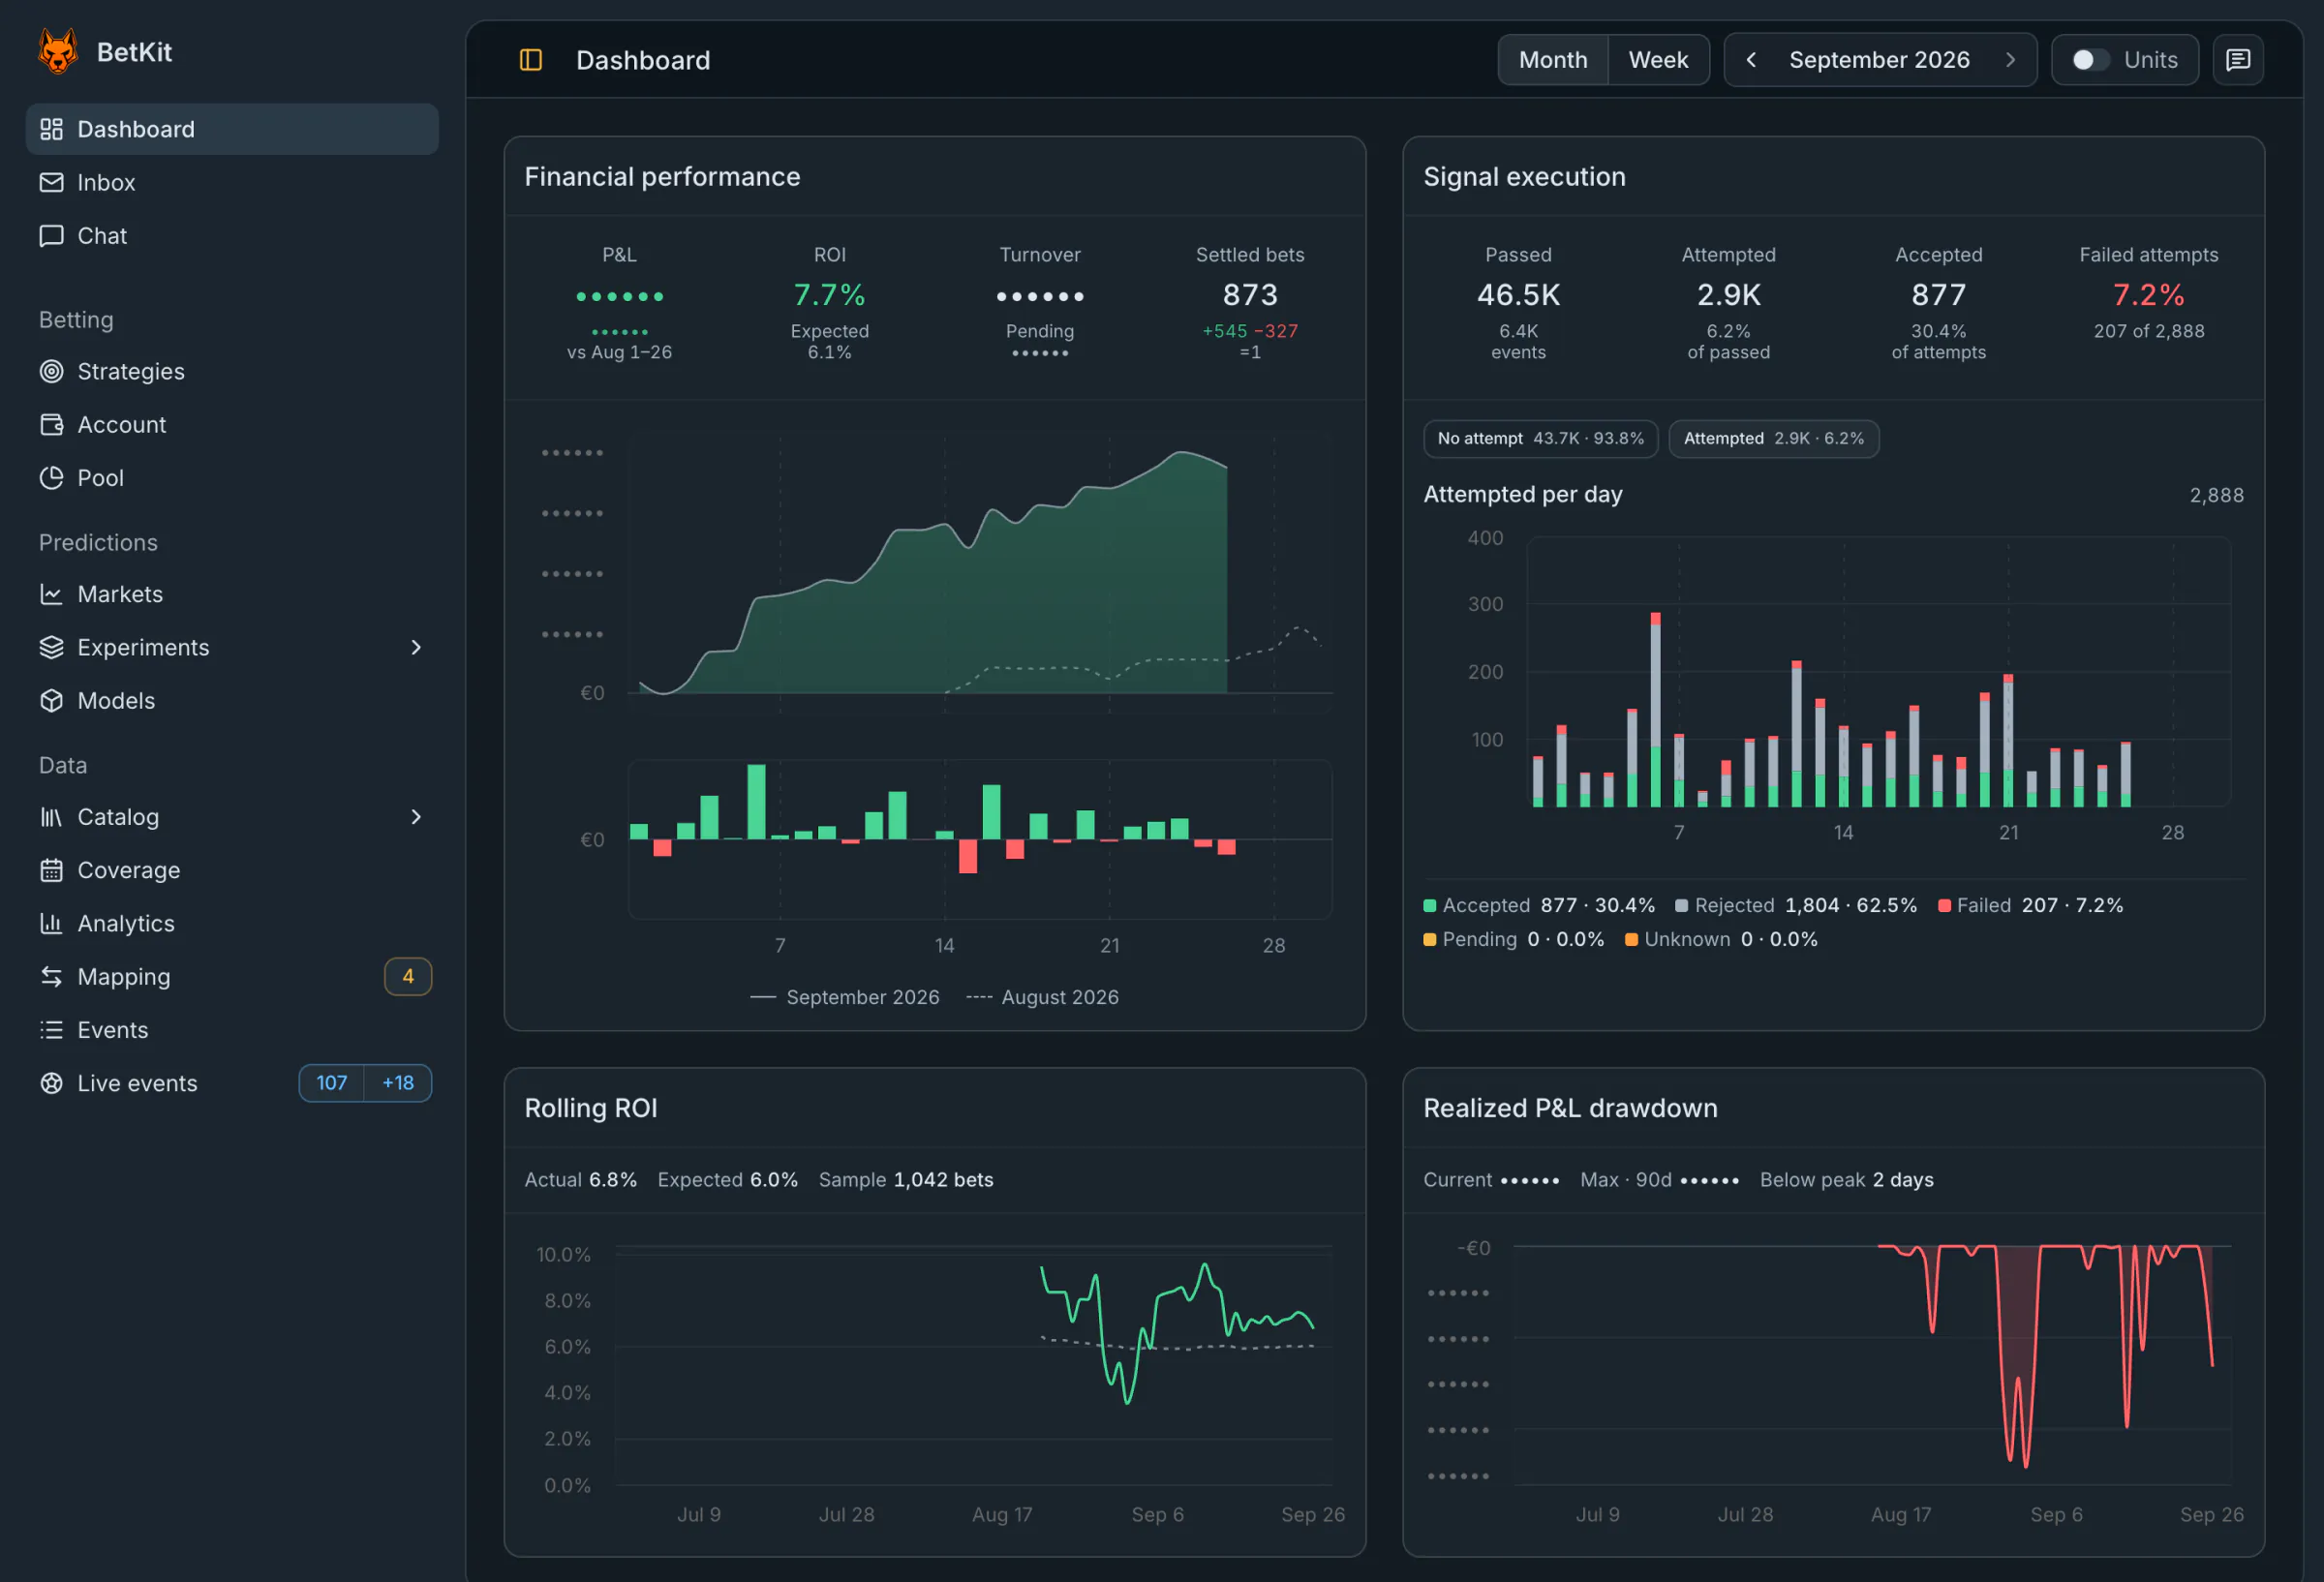2324x1582 pixels.
Task: Click the red Failed legend swatch
Action: coord(1944,906)
